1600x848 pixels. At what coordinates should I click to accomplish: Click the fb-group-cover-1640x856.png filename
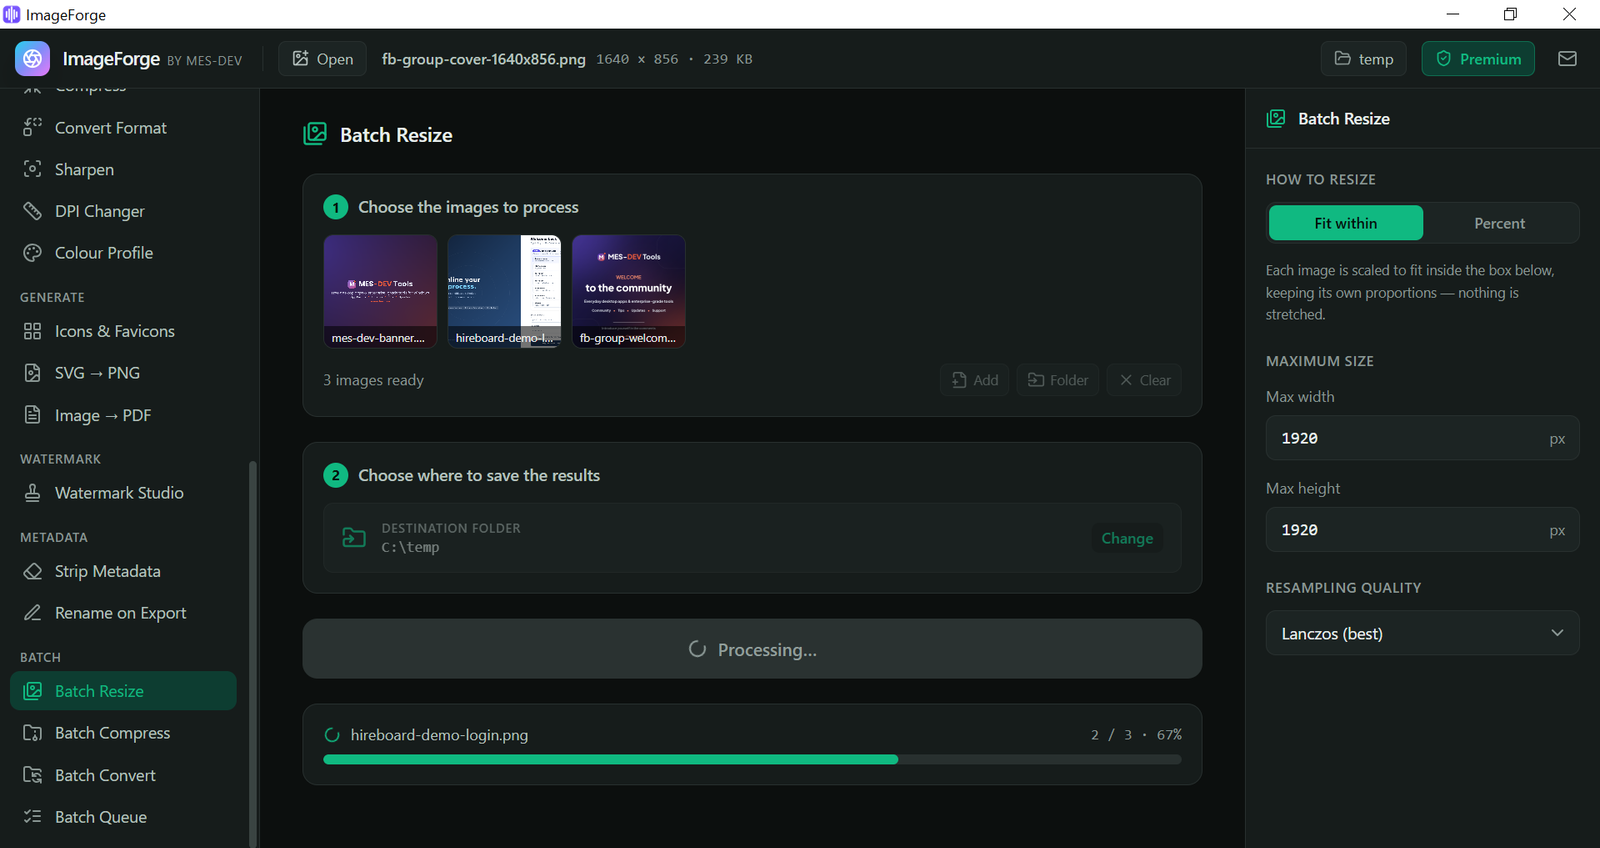click(483, 59)
